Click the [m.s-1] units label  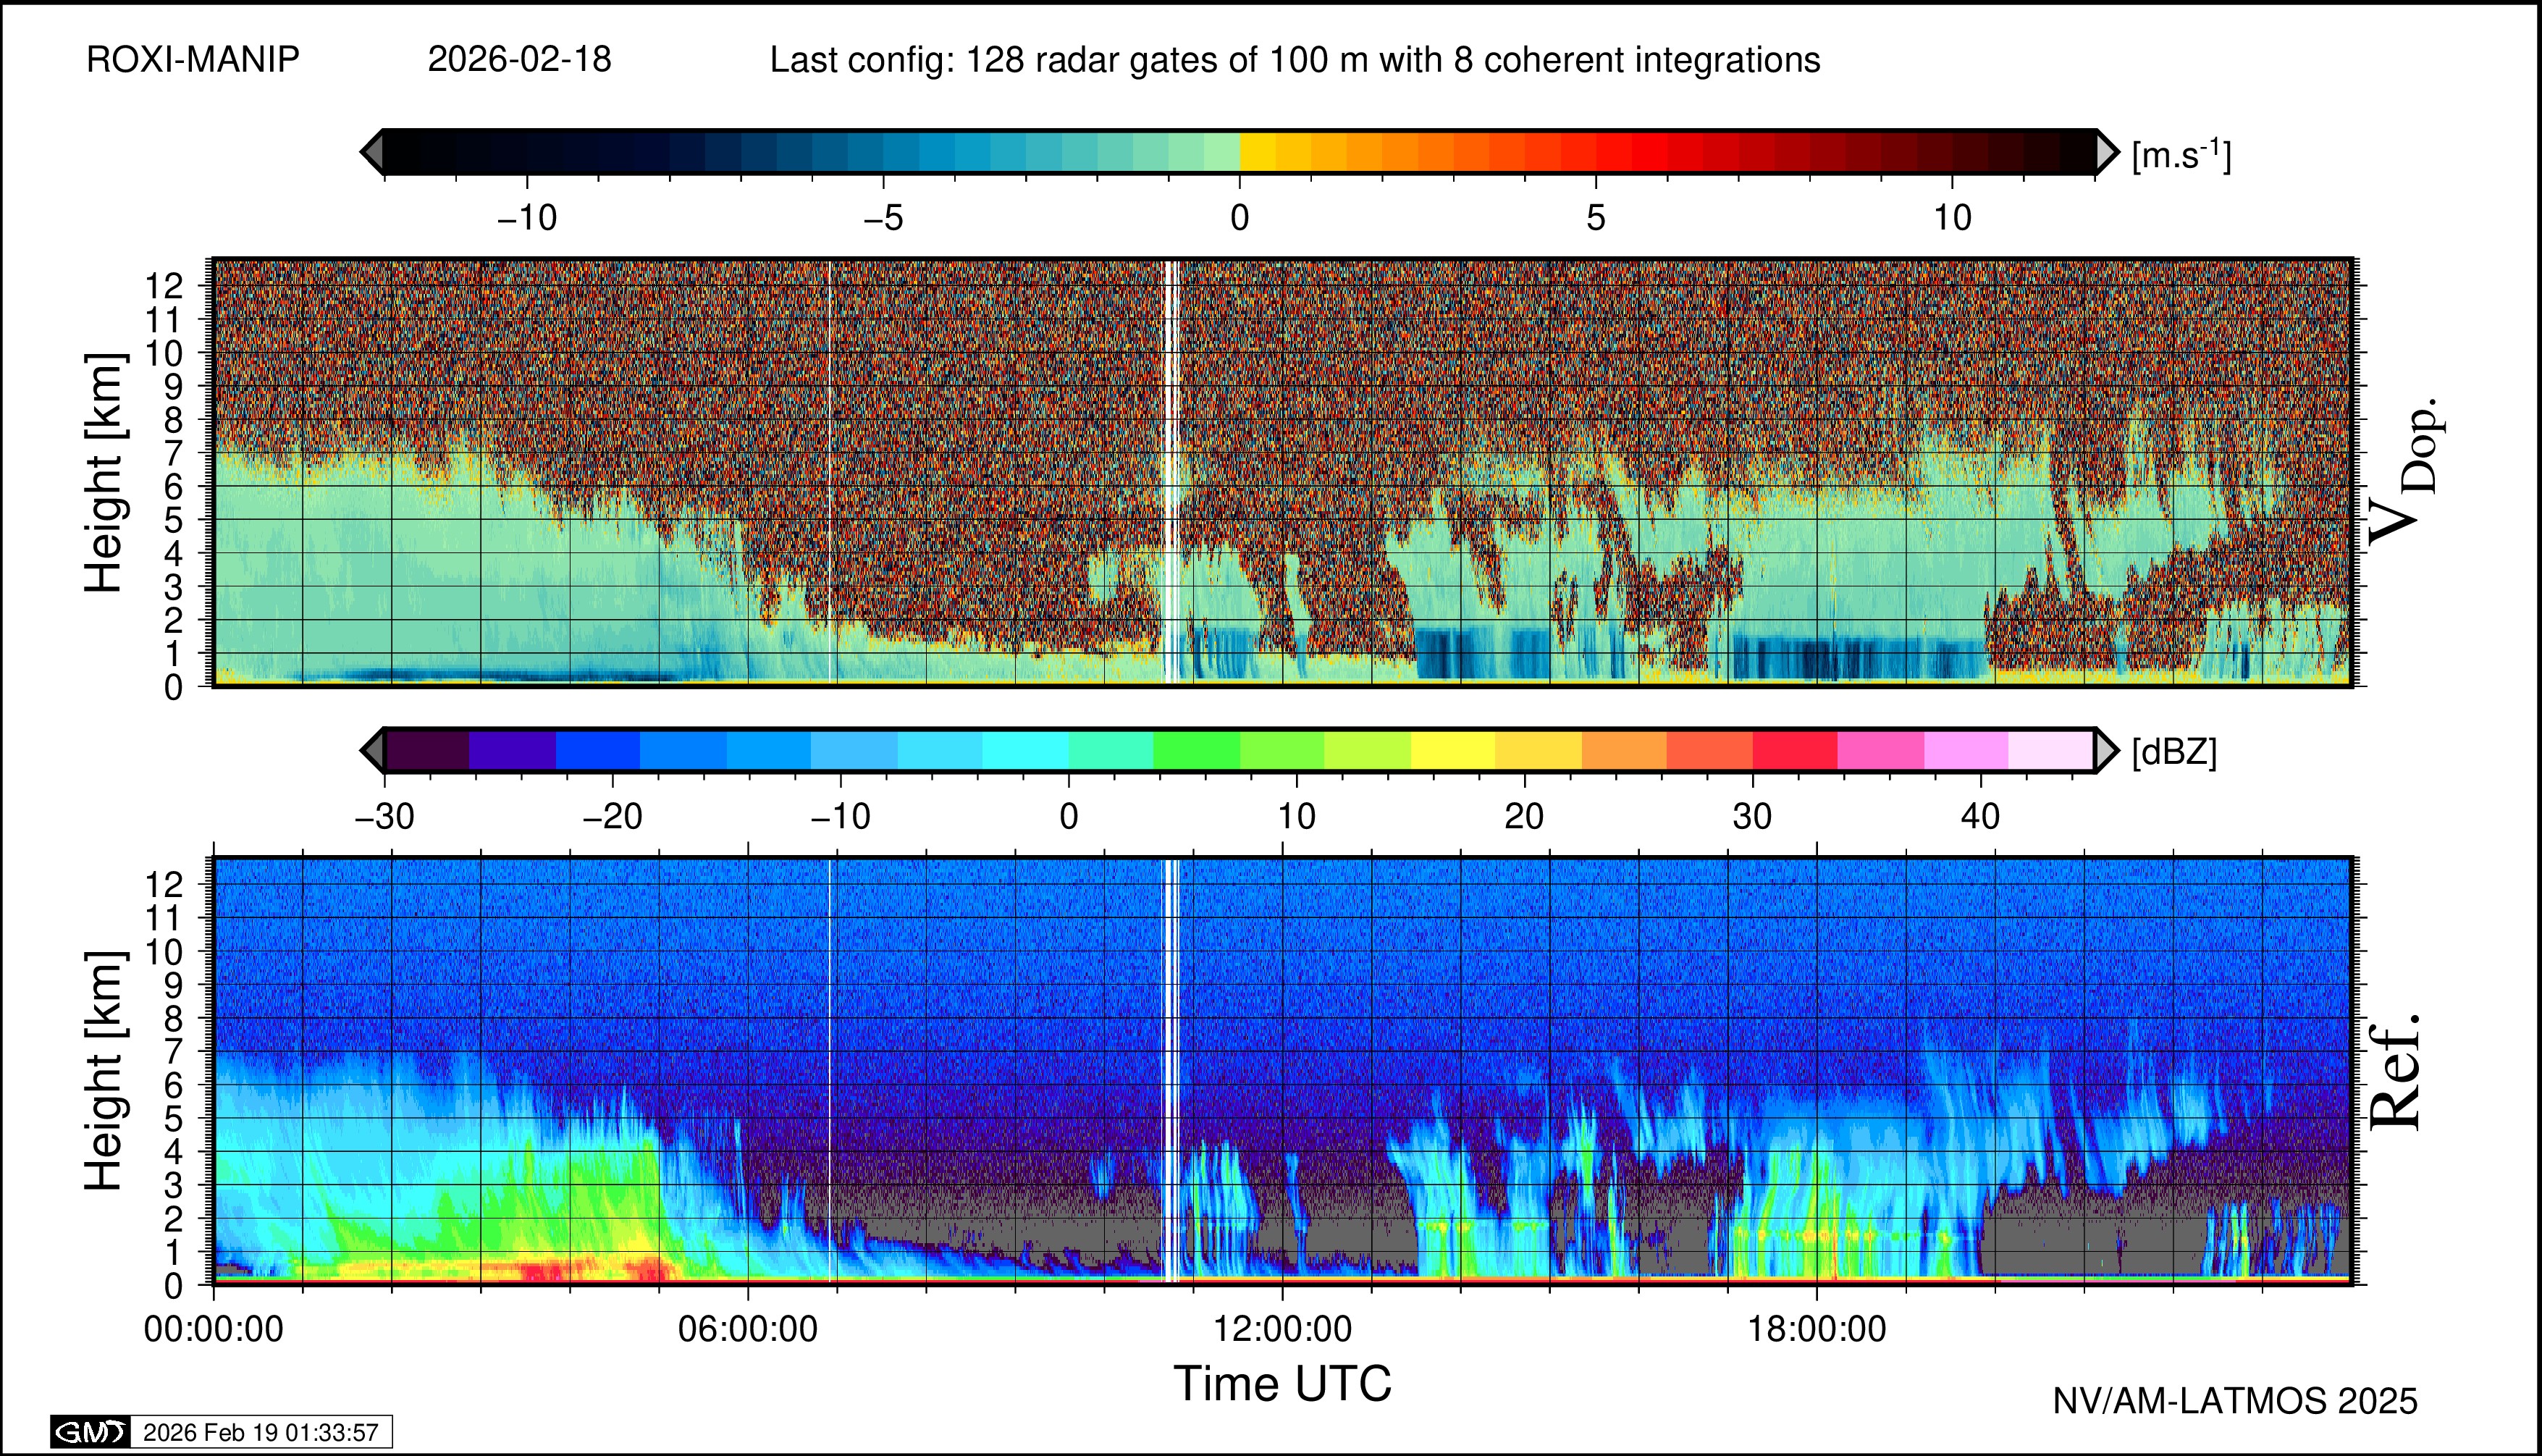2181,155
